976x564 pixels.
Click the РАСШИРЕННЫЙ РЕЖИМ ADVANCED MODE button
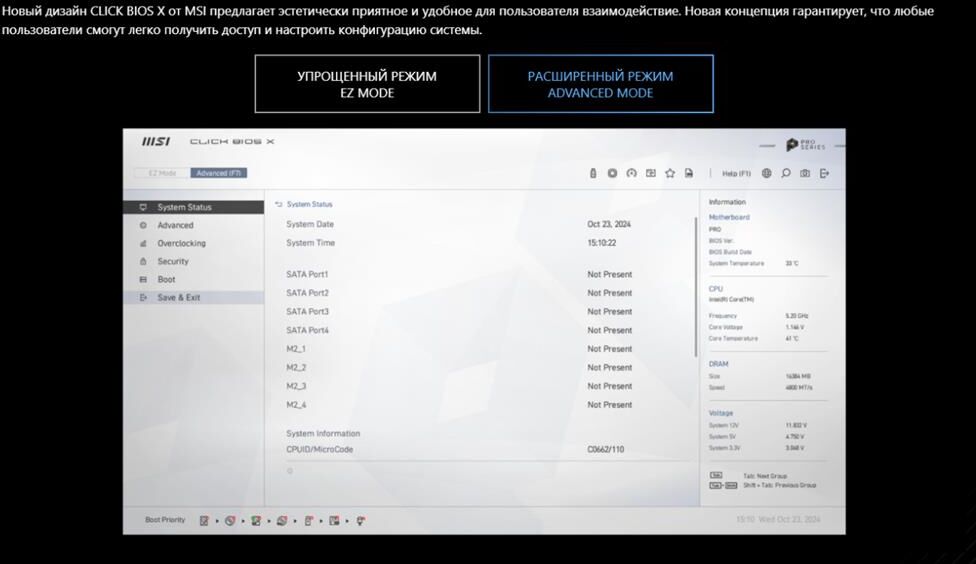(x=600, y=84)
